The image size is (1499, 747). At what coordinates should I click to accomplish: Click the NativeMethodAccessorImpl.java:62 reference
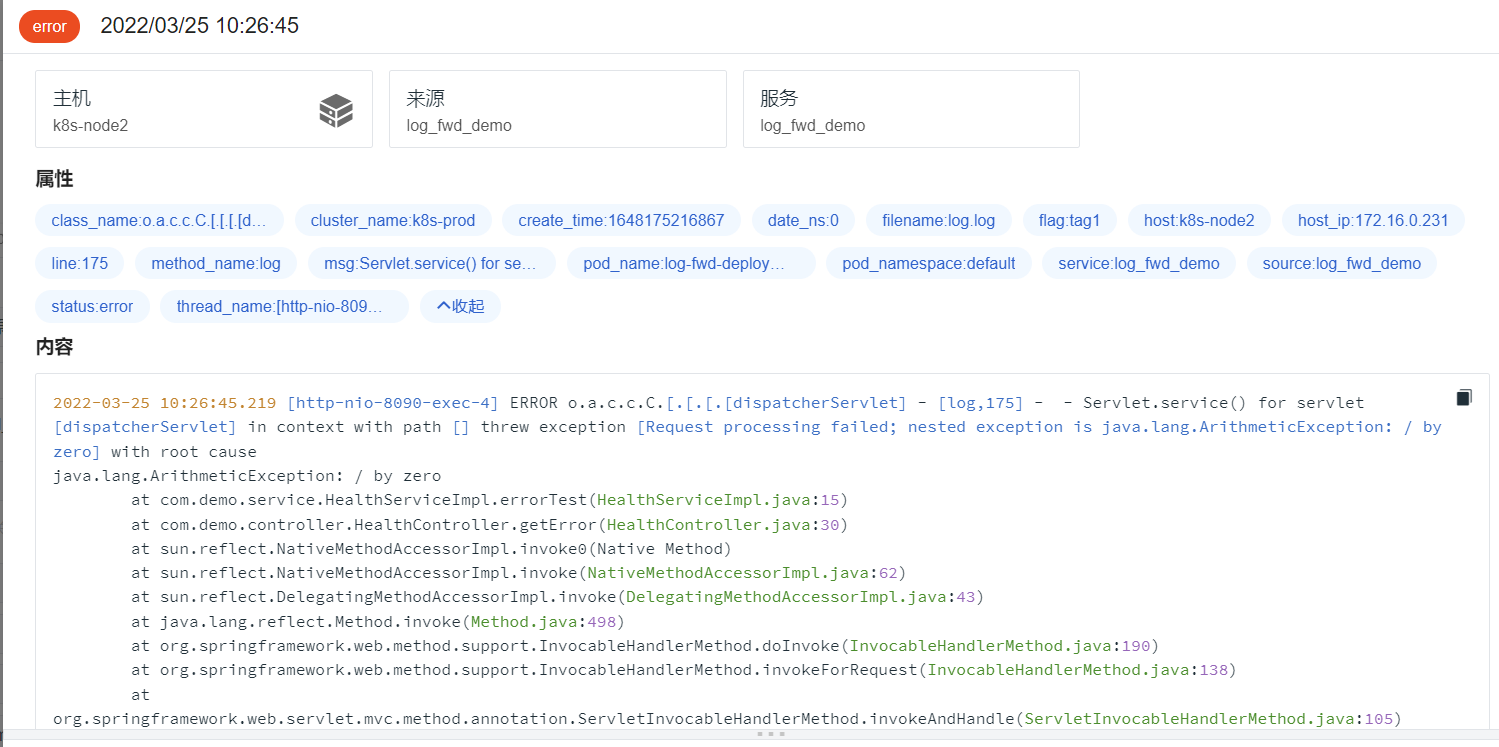coord(741,573)
